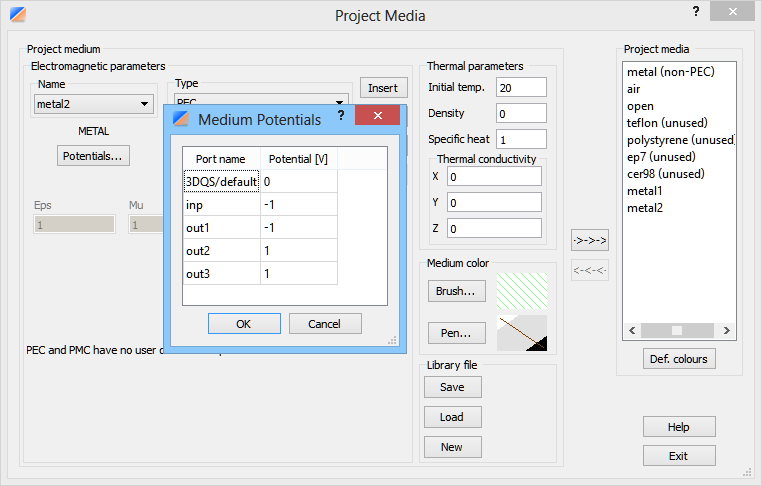The image size is (762, 486).
Task: Click the ->->-> transfer arrow button
Action: click(589, 241)
